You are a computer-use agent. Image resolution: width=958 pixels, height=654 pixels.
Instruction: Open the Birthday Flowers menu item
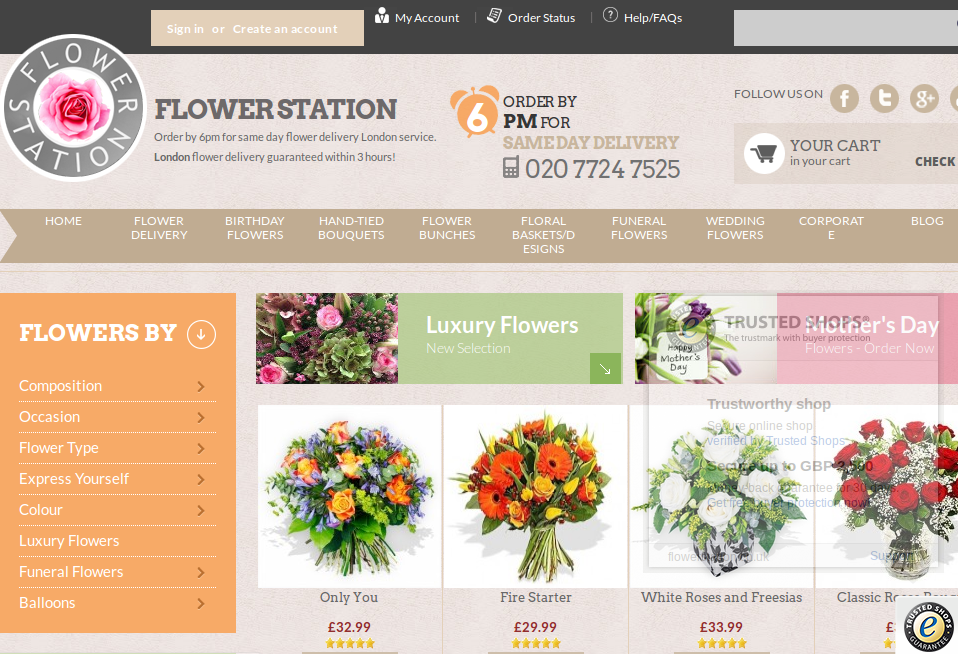coord(255,228)
